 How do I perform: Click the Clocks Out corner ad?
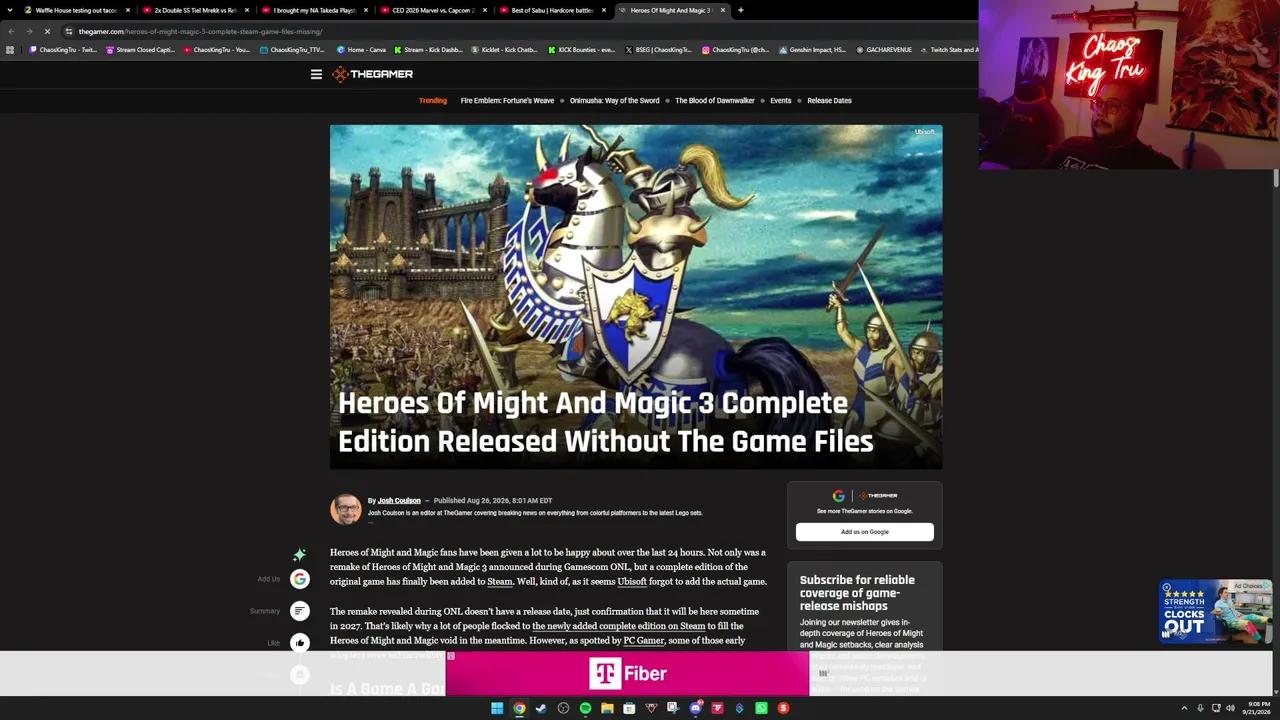(x=1214, y=612)
